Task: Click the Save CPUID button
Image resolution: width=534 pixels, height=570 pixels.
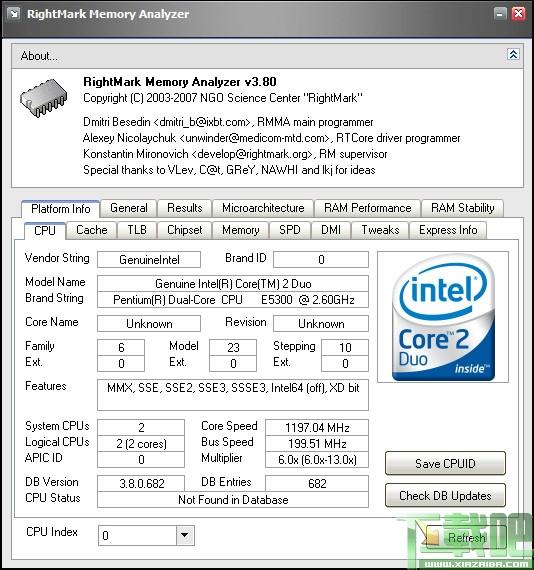Action: point(445,463)
